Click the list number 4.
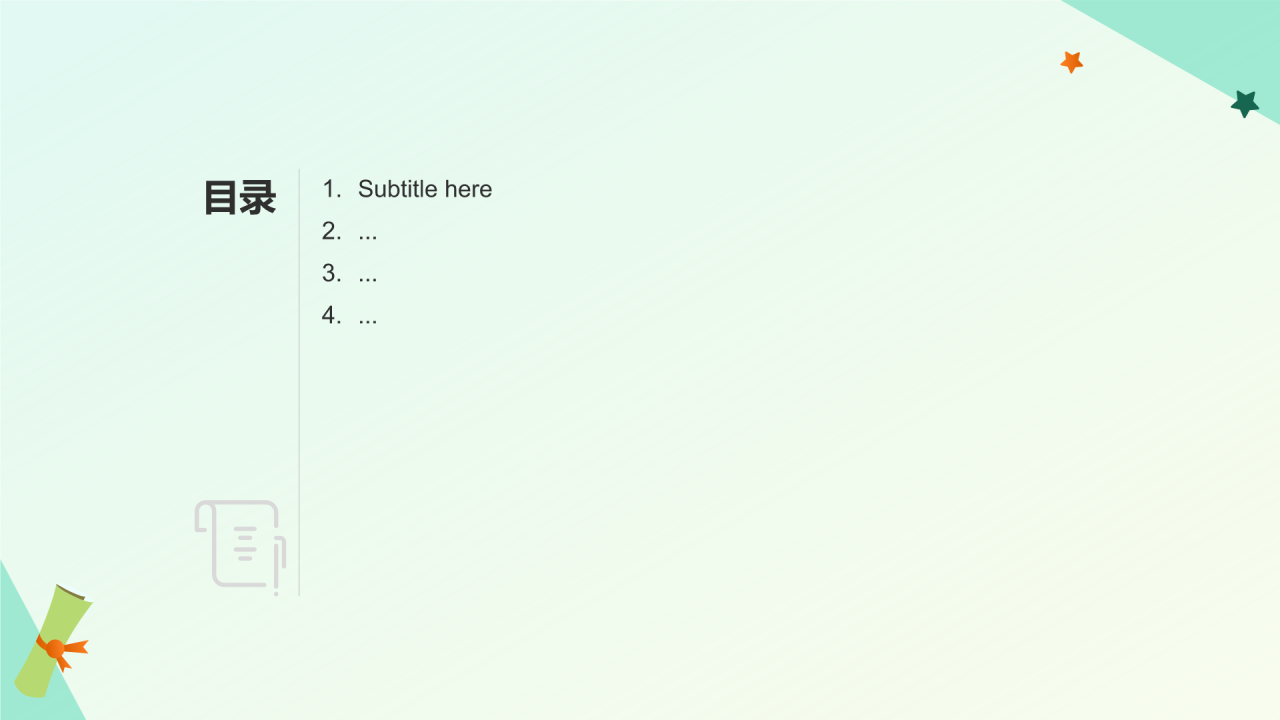The width and height of the screenshot is (1280, 720). coord(332,315)
